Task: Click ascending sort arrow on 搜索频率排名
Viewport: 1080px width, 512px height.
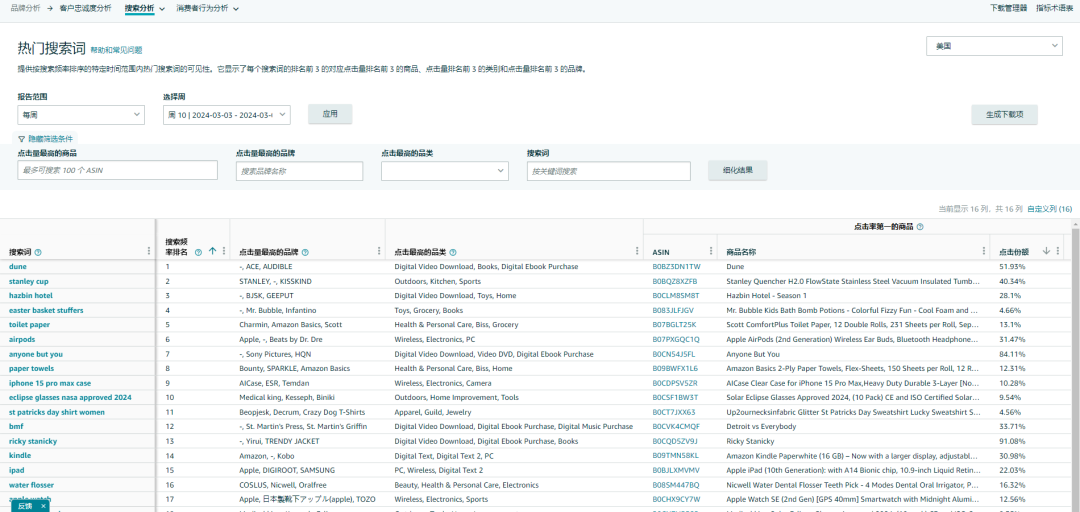Action: 212,252
